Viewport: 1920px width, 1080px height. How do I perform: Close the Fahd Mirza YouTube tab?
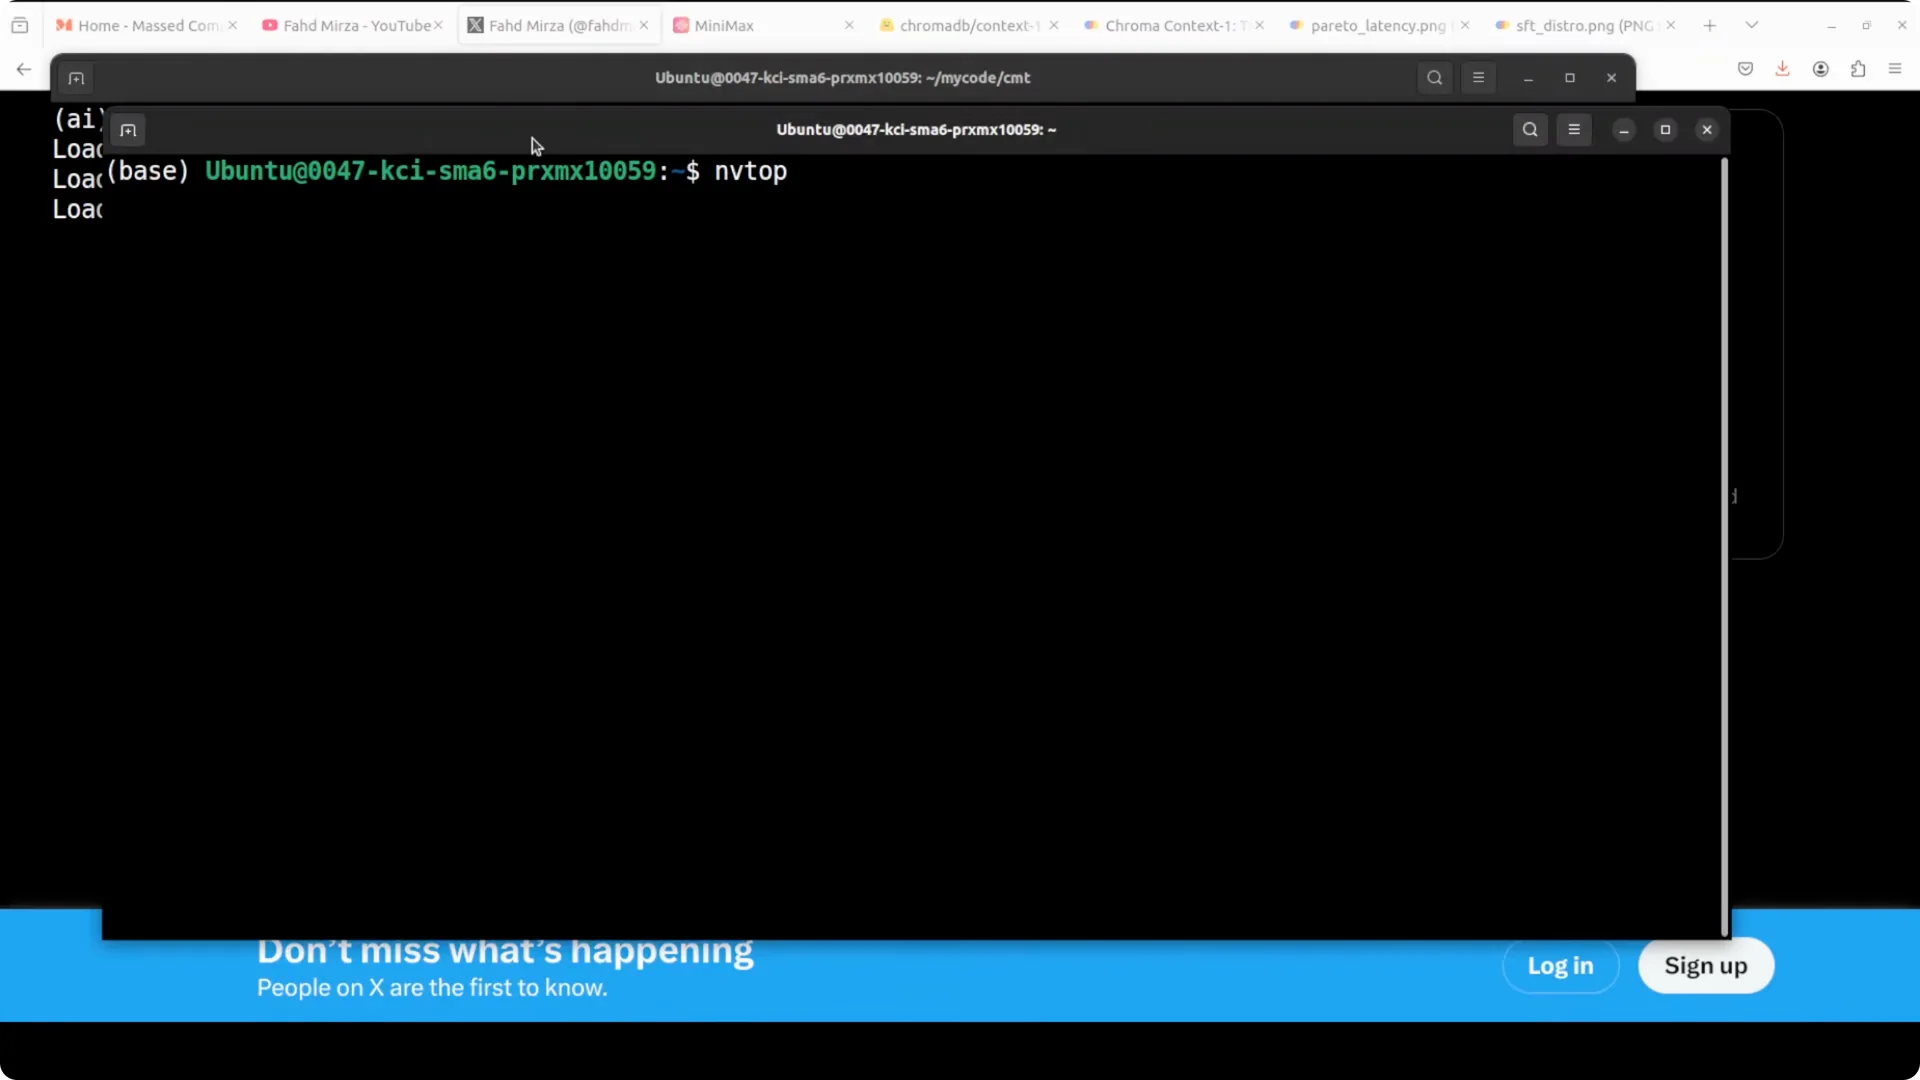pyautogui.click(x=438, y=26)
